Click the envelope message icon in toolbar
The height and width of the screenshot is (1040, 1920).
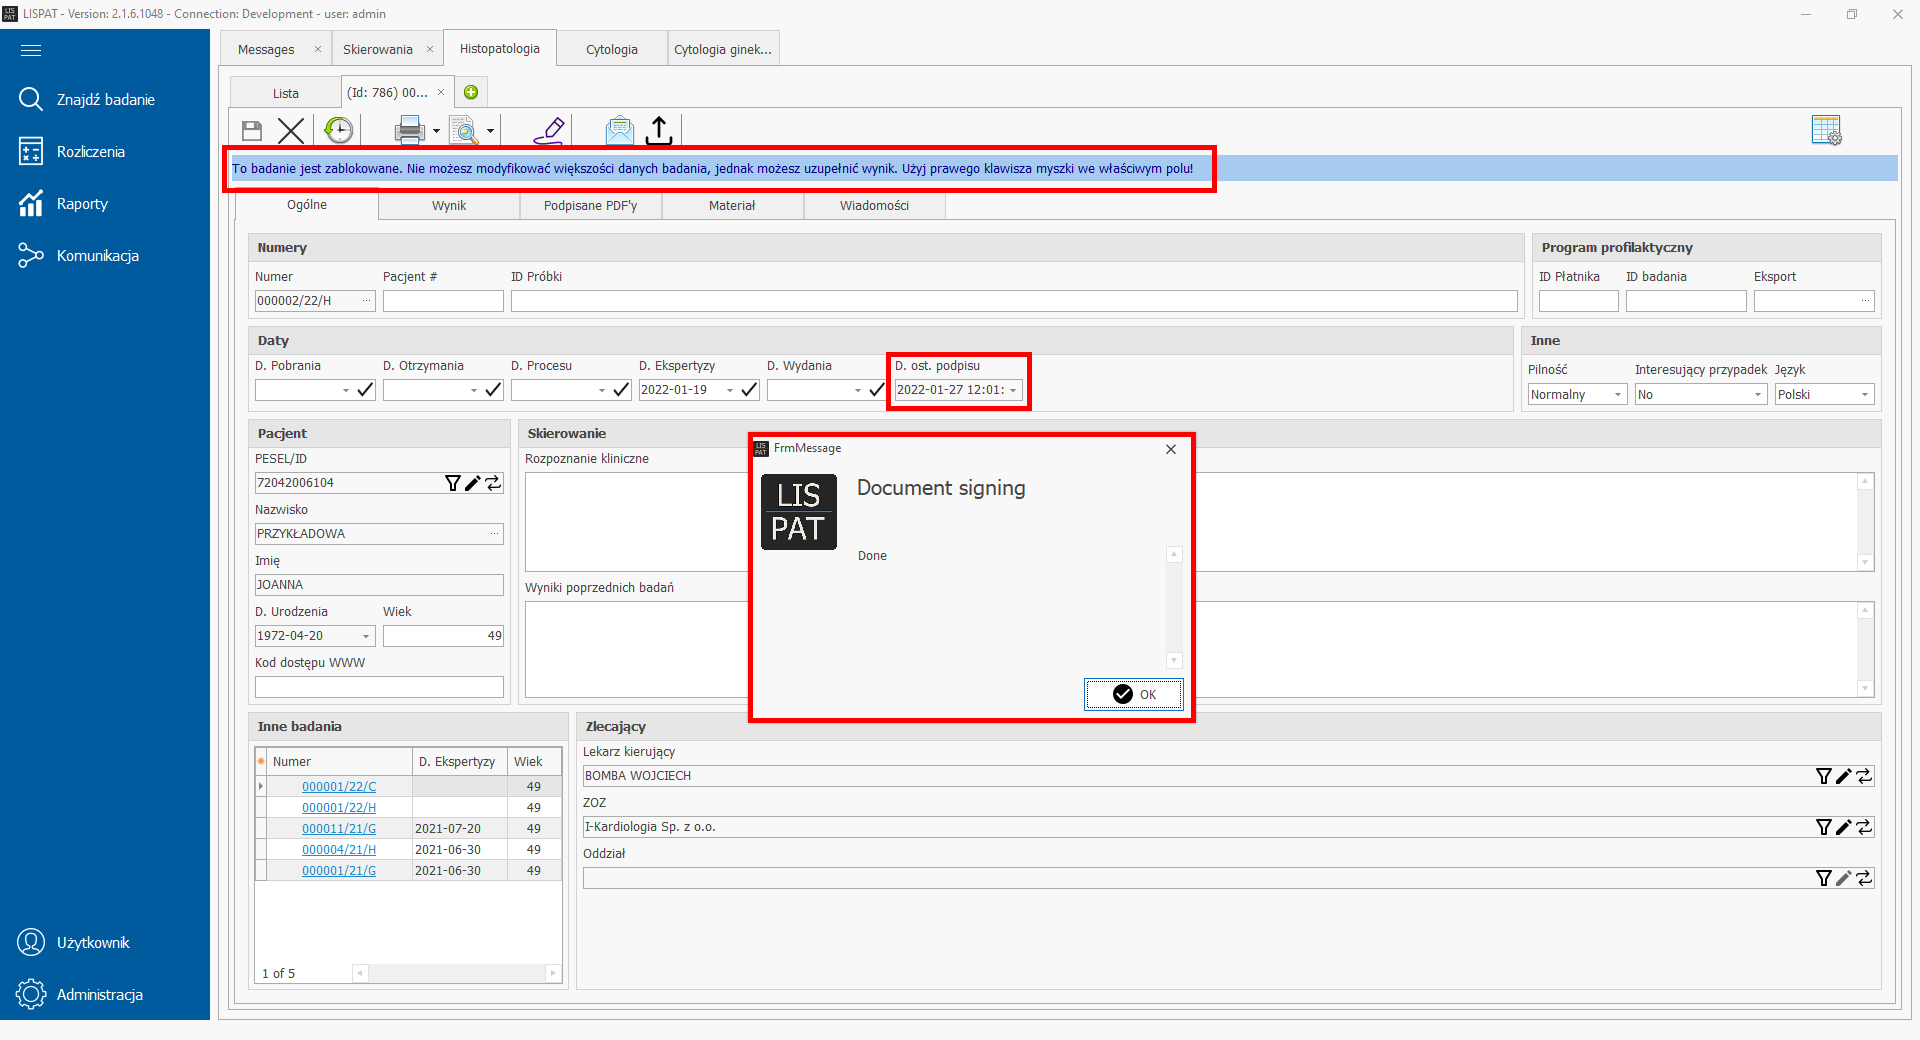pos(619,130)
